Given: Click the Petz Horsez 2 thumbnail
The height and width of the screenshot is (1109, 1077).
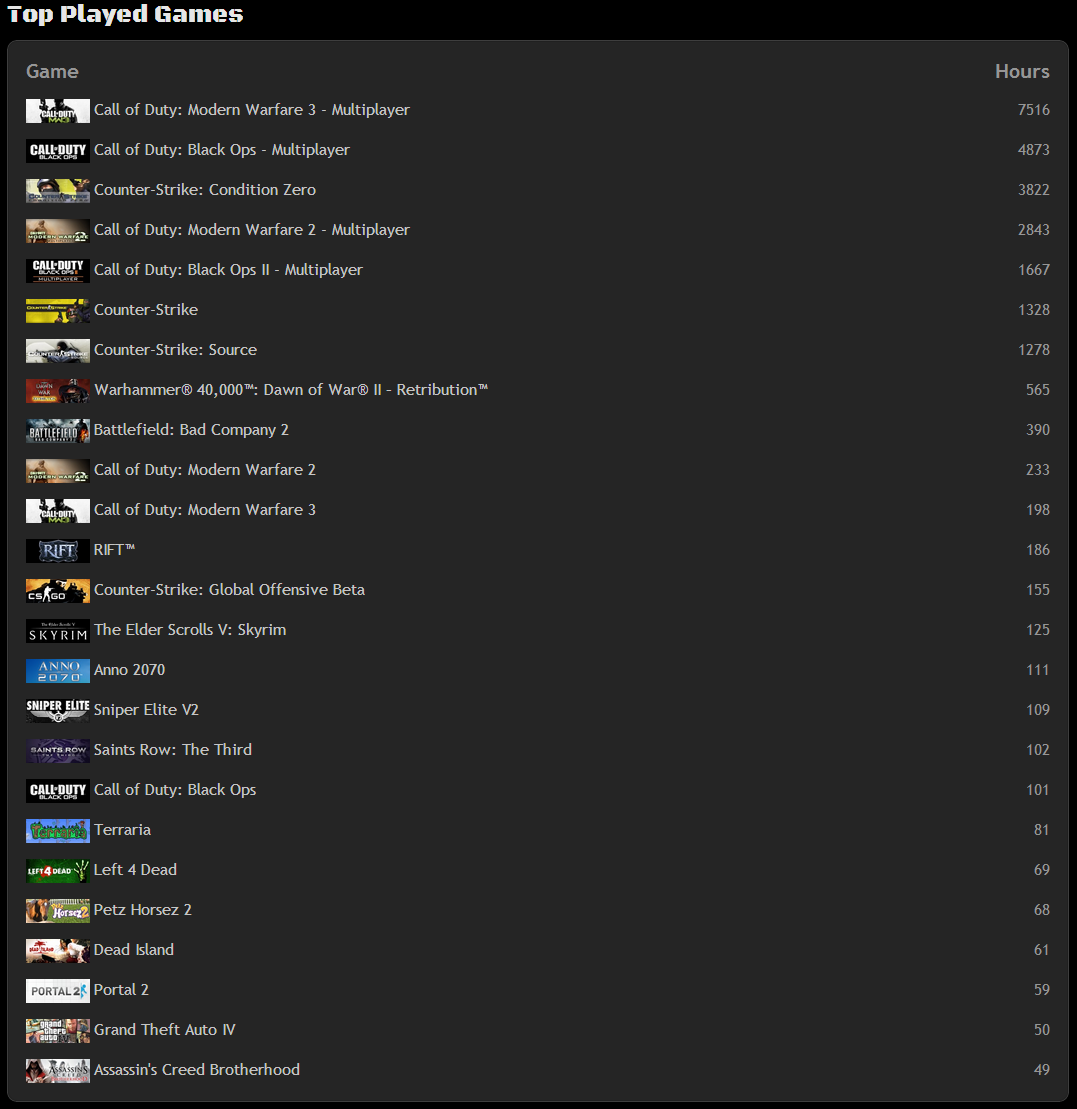Looking at the screenshot, I should point(58,911).
